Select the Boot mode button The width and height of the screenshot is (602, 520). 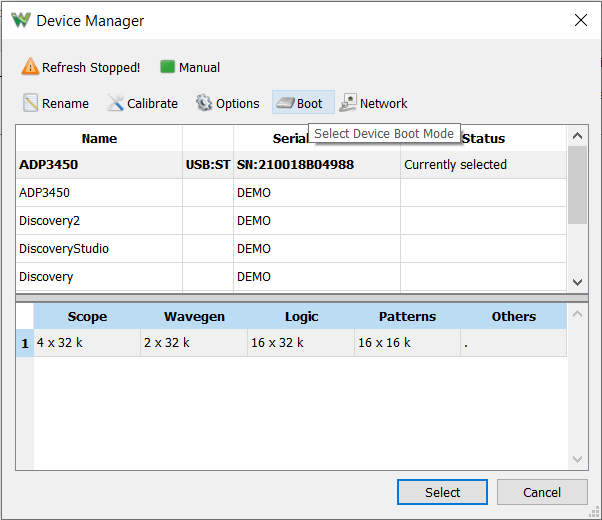click(303, 102)
